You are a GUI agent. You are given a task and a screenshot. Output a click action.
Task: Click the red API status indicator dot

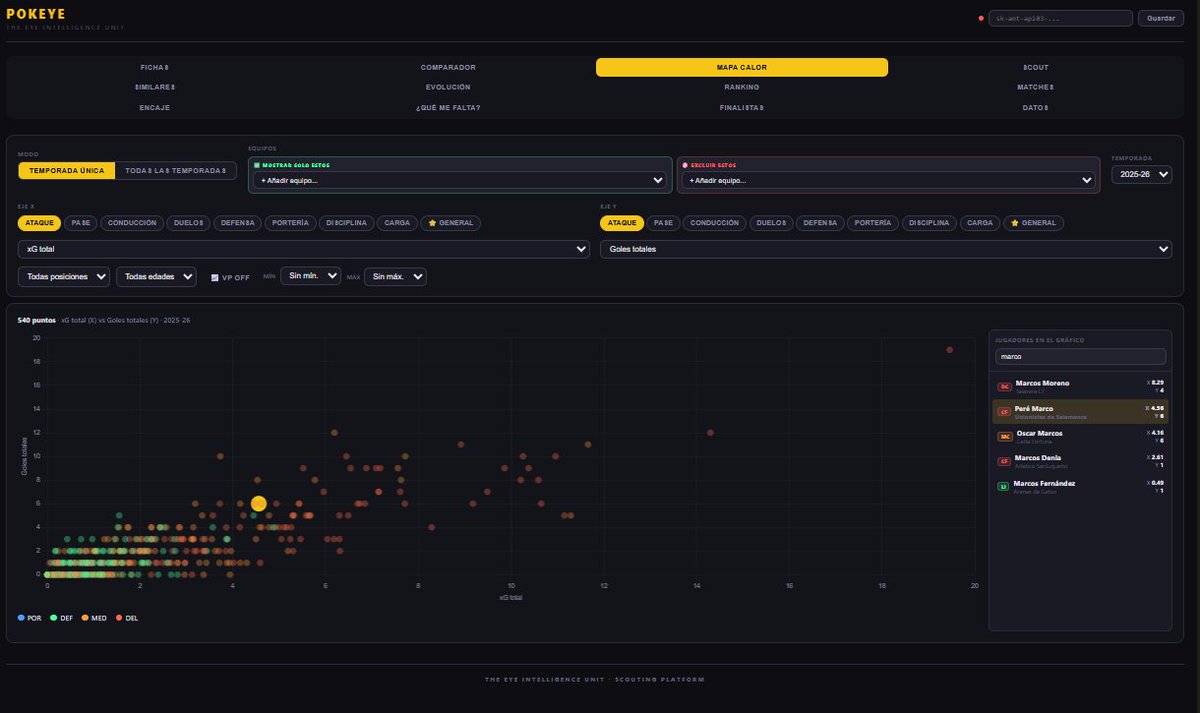981,18
